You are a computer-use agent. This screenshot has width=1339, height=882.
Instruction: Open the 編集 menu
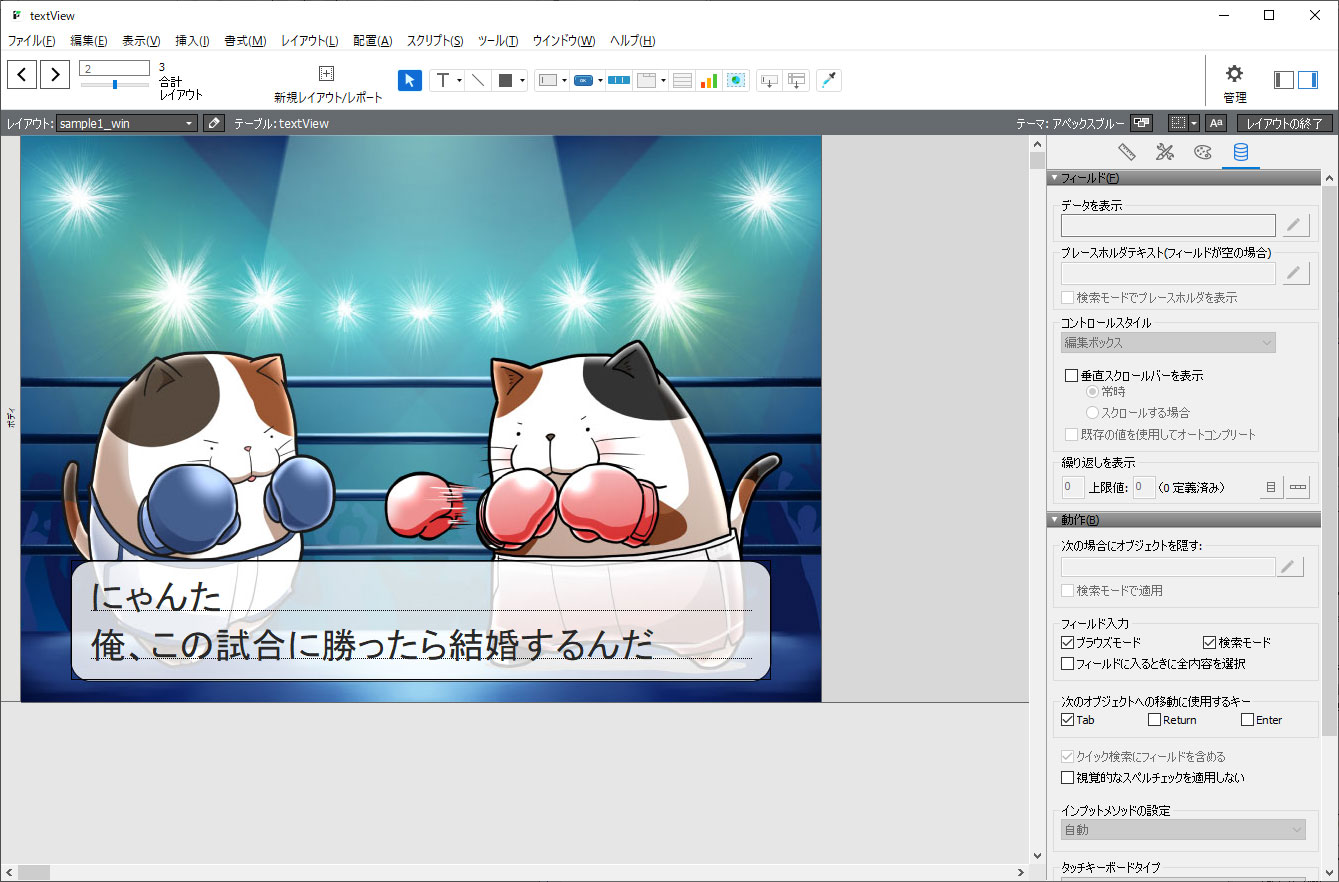[x=88, y=41]
